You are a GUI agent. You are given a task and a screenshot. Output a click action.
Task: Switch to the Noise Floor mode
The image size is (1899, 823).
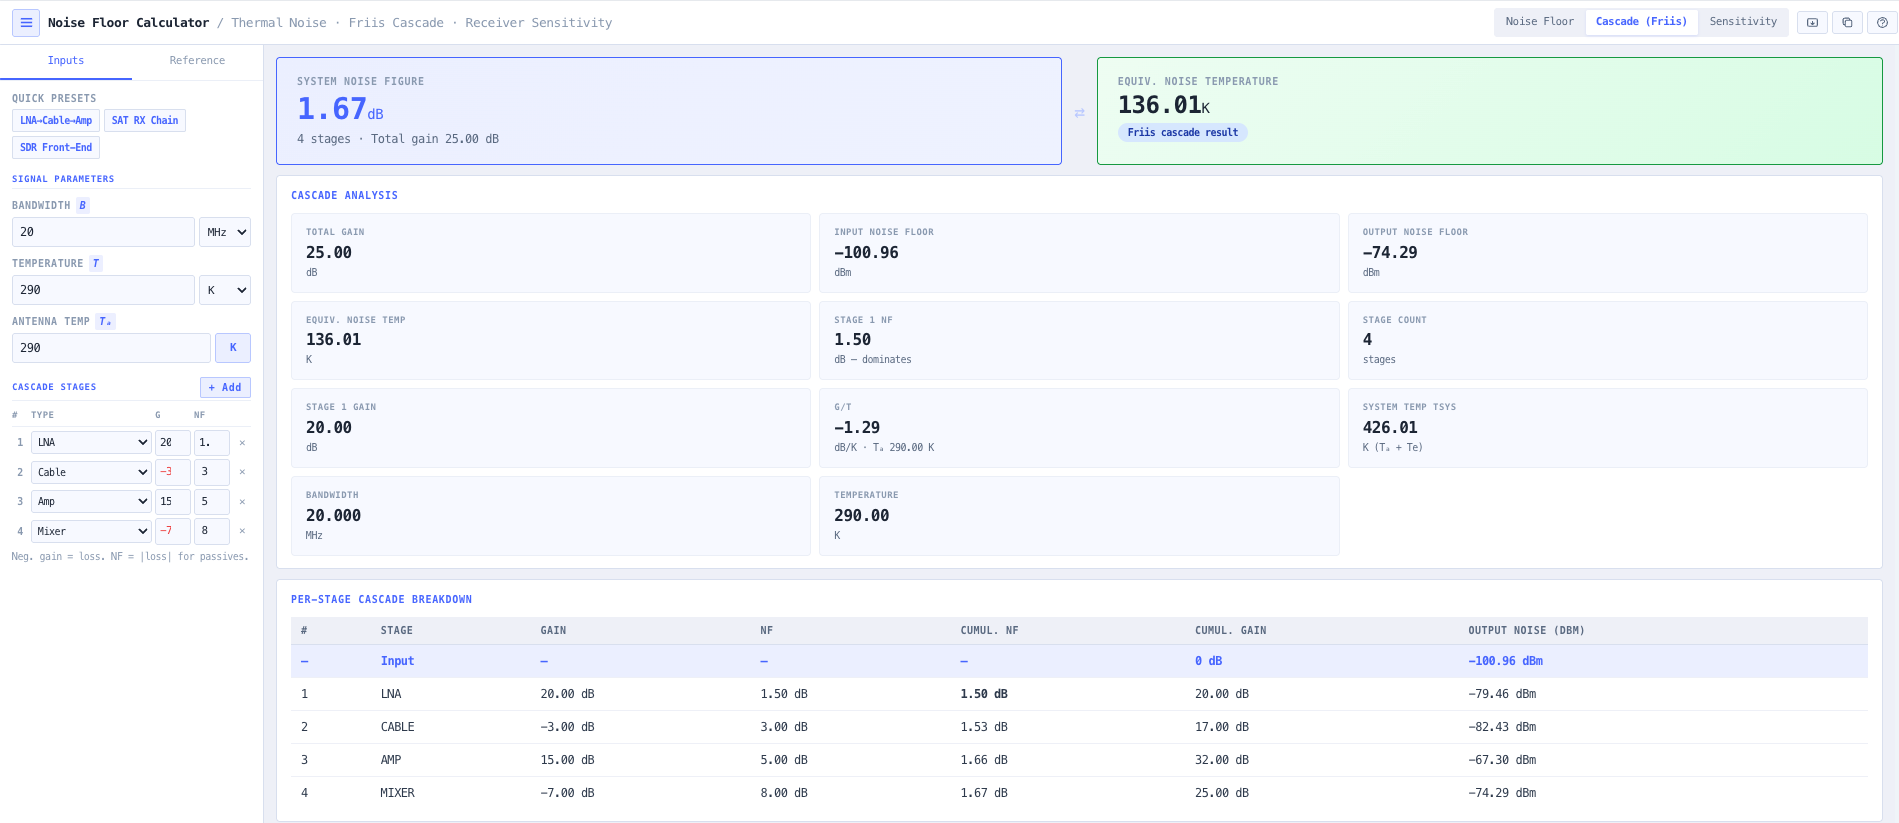pyautogui.click(x=1539, y=22)
